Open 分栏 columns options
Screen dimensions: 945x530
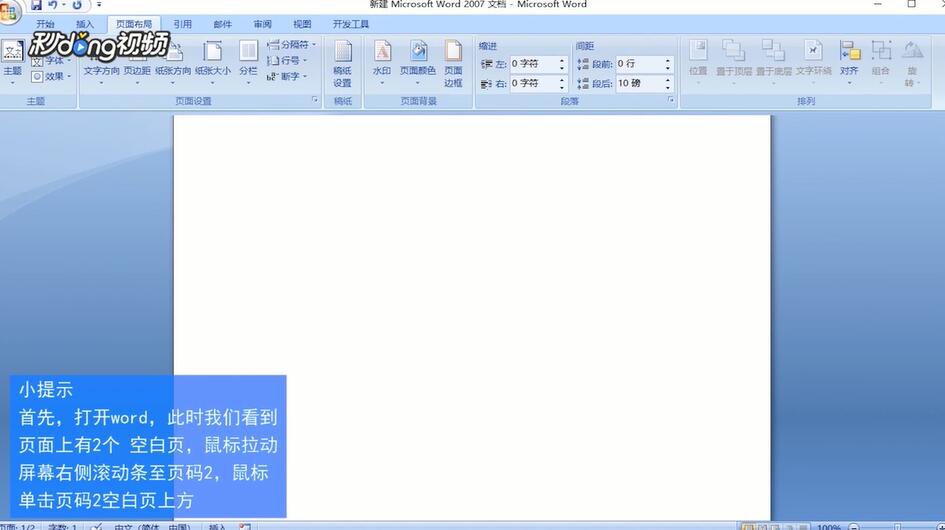(x=248, y=63)
